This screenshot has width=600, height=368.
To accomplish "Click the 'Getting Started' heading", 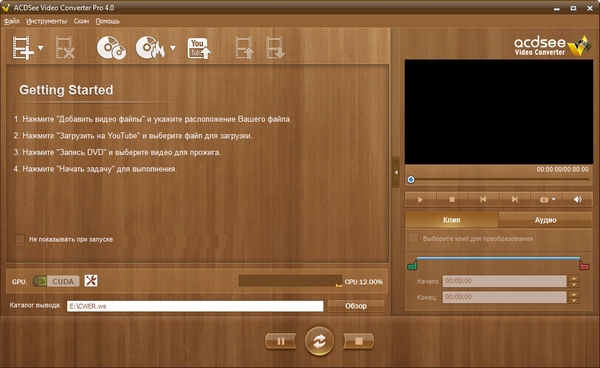I will (66, 90).
